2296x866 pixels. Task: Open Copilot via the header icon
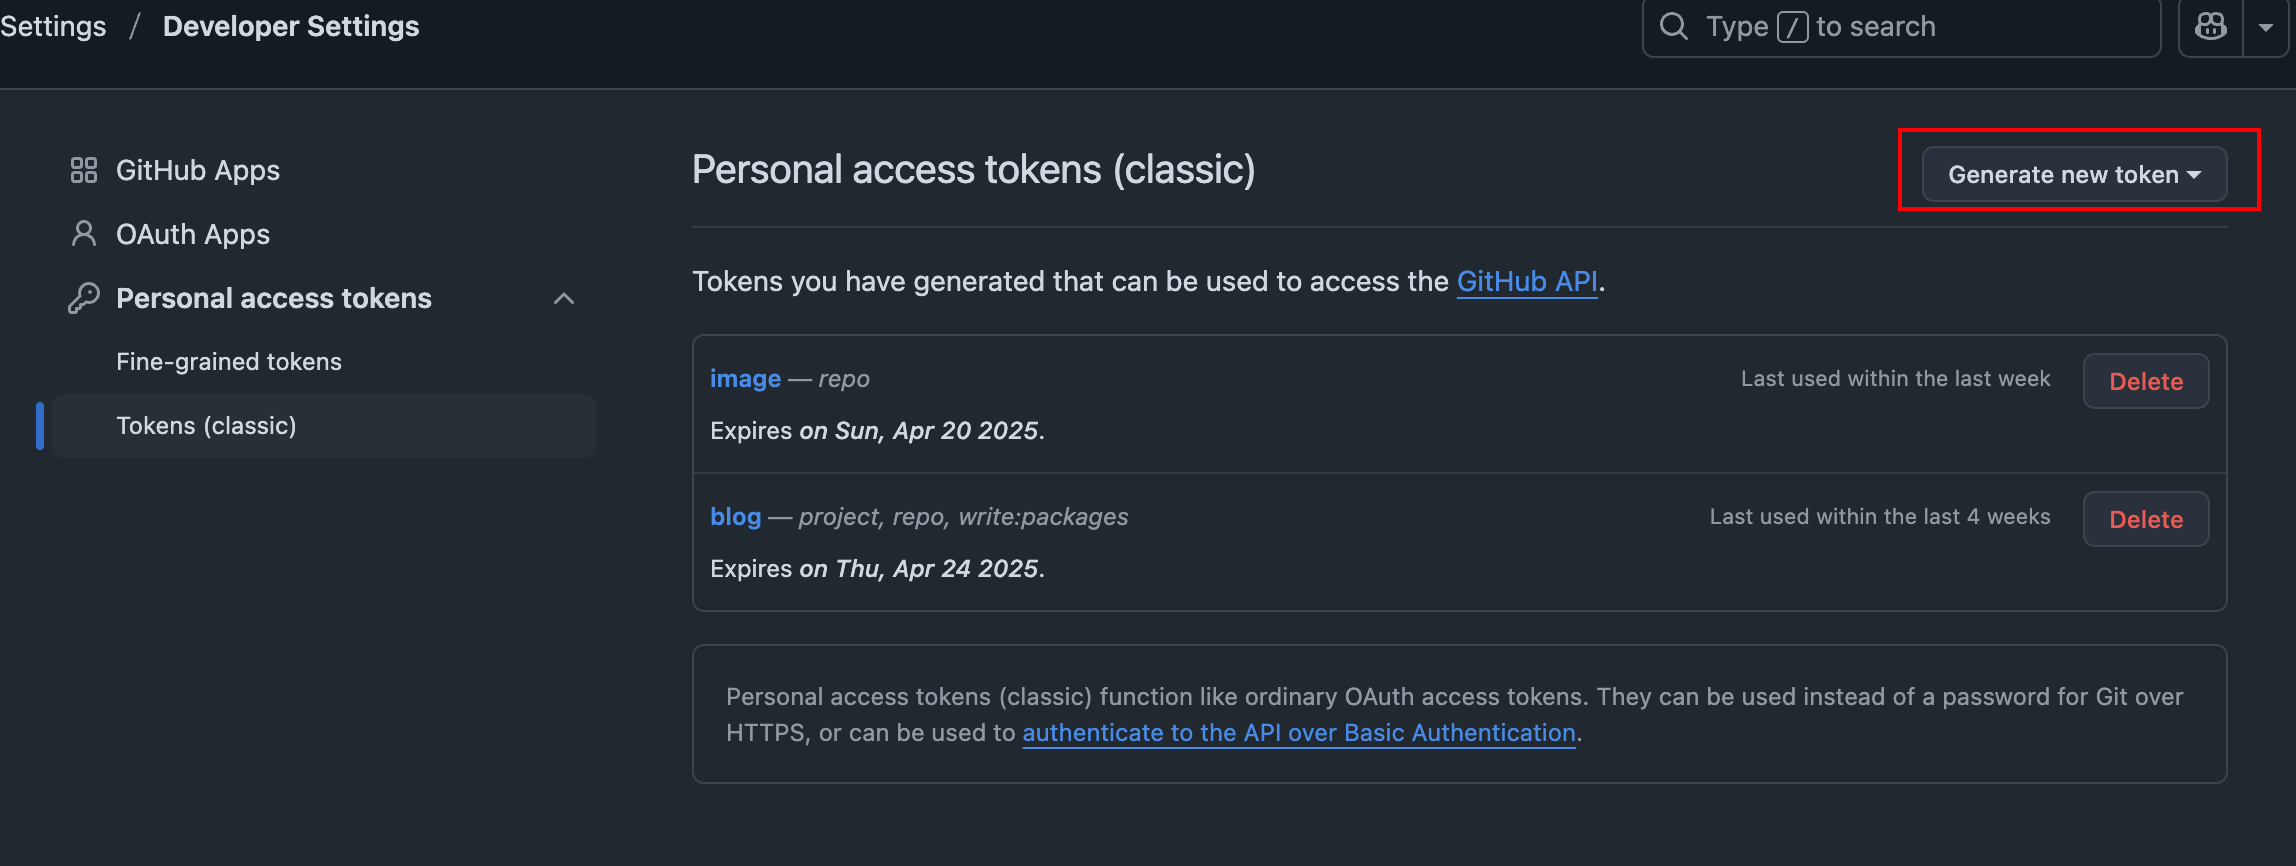coord(2211,27)
